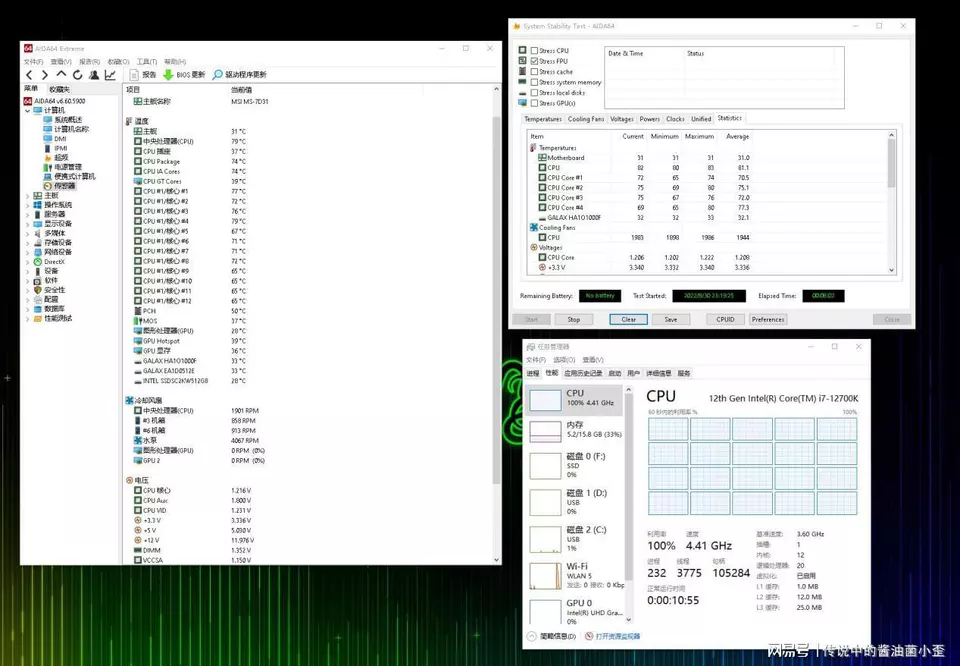The width and height of the screenshot is (960, 666).
Task: Select GPU 0 in Task Manager sidebar
Action: click(576, 612)
